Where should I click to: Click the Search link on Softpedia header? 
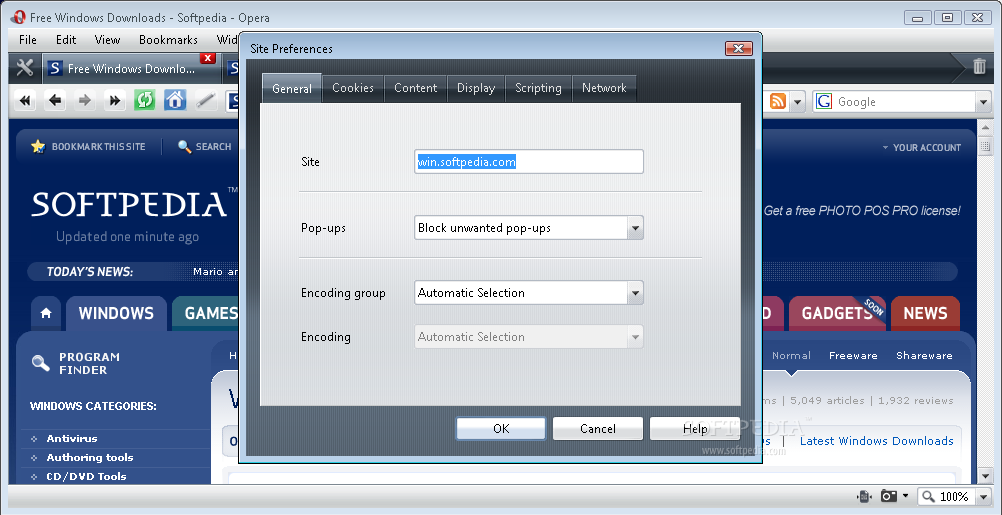tap(204, 147)
